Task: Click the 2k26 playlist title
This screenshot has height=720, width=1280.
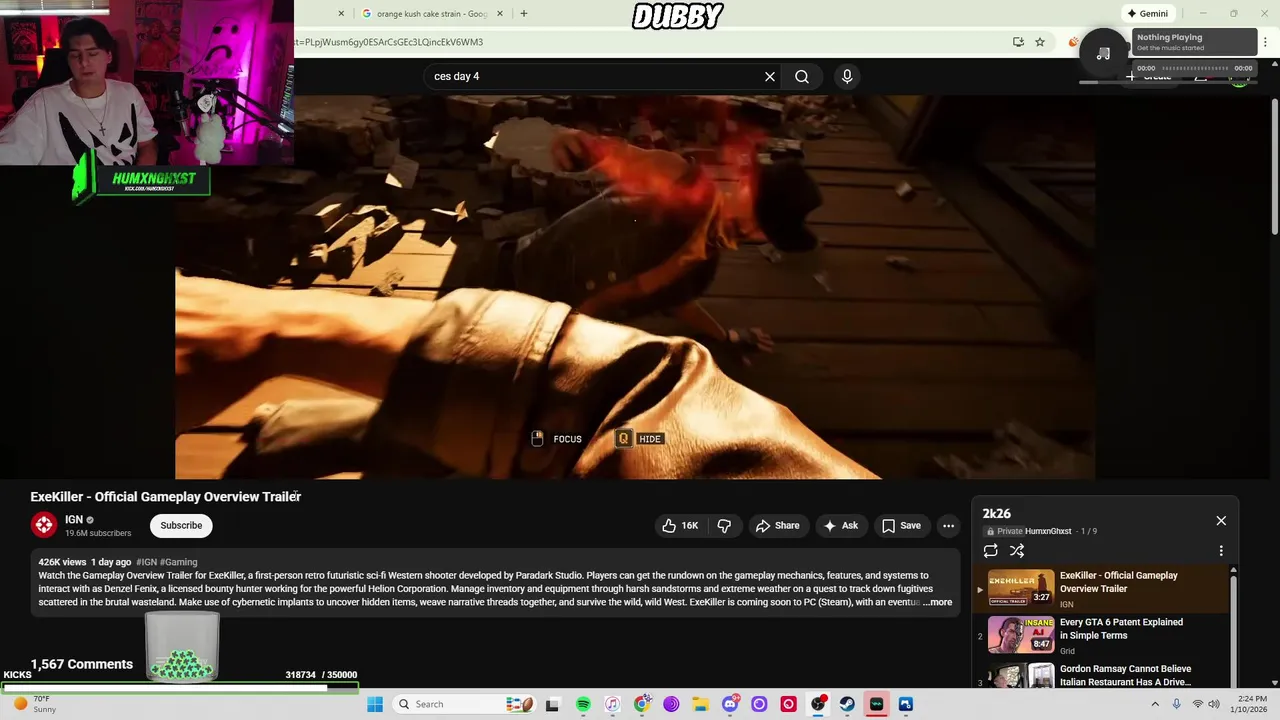Action: tap(997, 513)
